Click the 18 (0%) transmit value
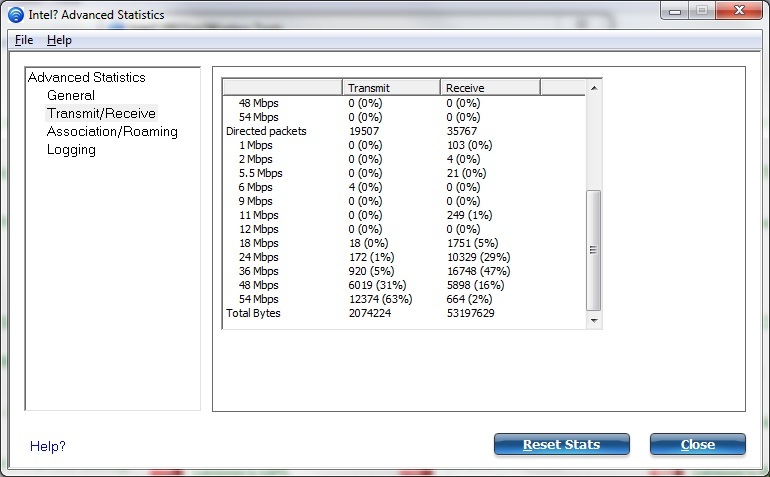This screenshot has height=477, width=770. point(368,243)
